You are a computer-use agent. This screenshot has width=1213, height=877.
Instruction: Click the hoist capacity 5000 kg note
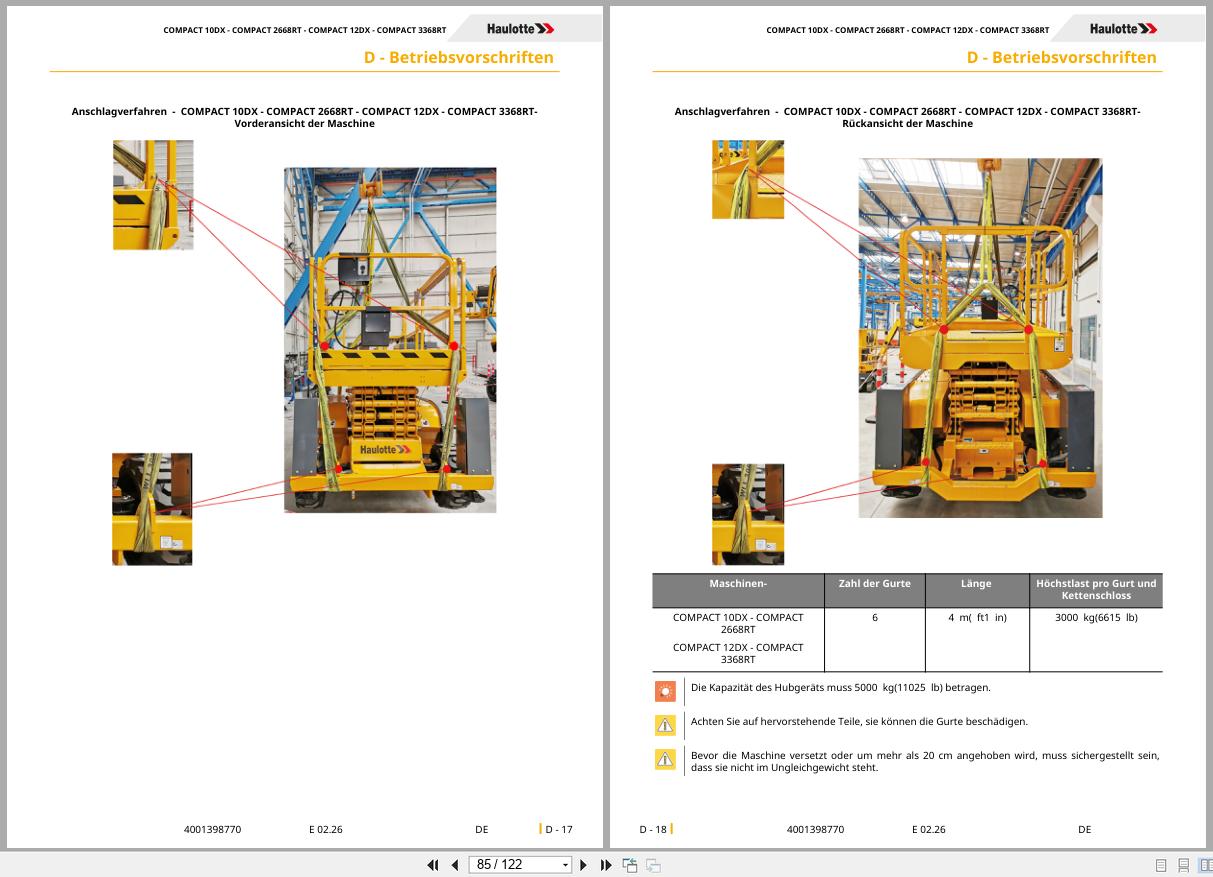pos(841,688)
